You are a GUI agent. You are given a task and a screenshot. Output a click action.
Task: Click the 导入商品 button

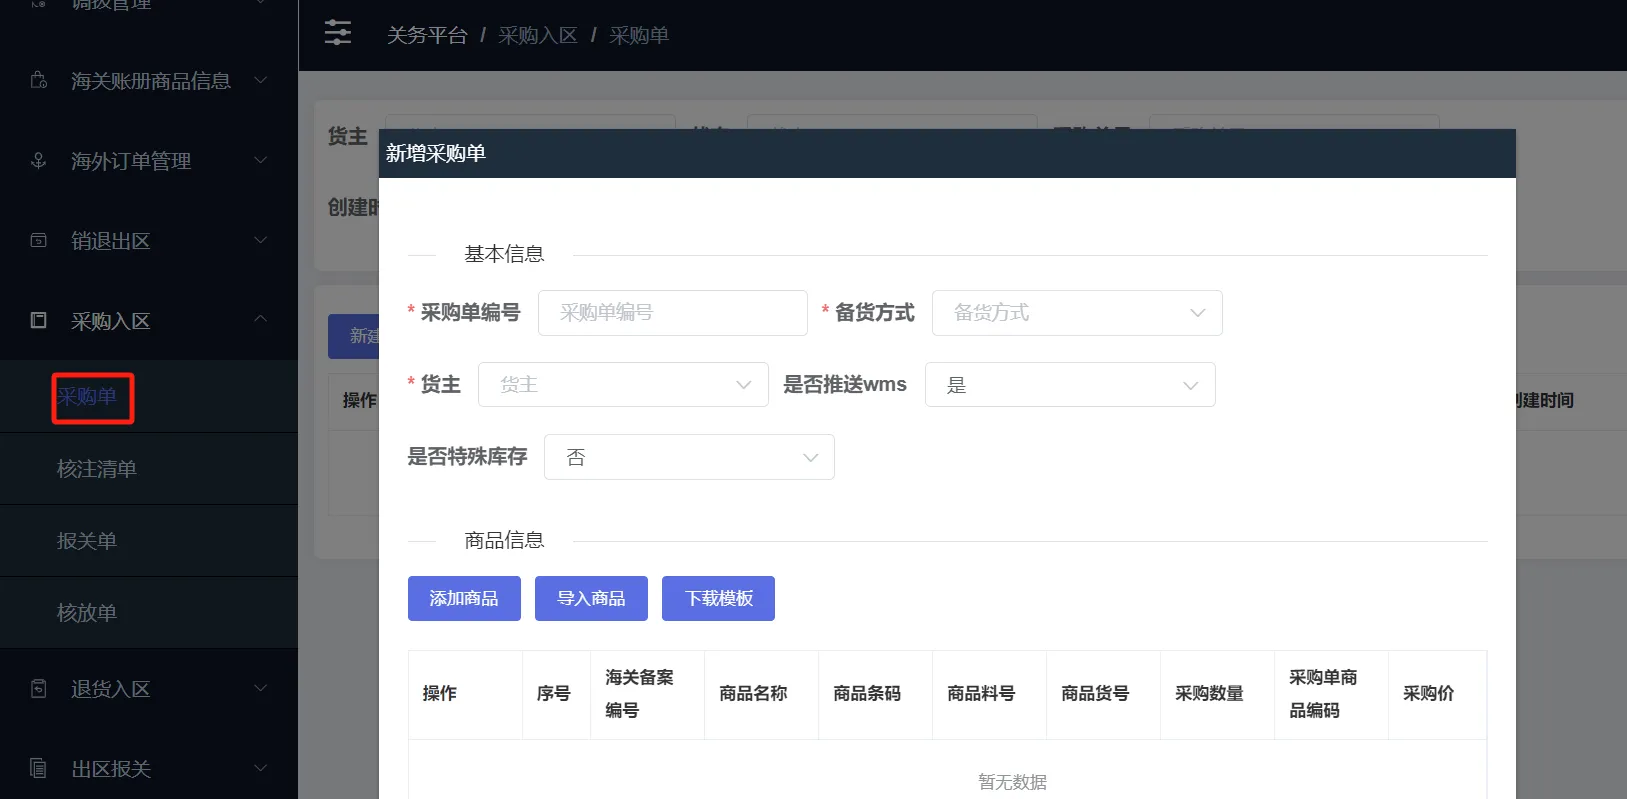click(x=591, y=598)
